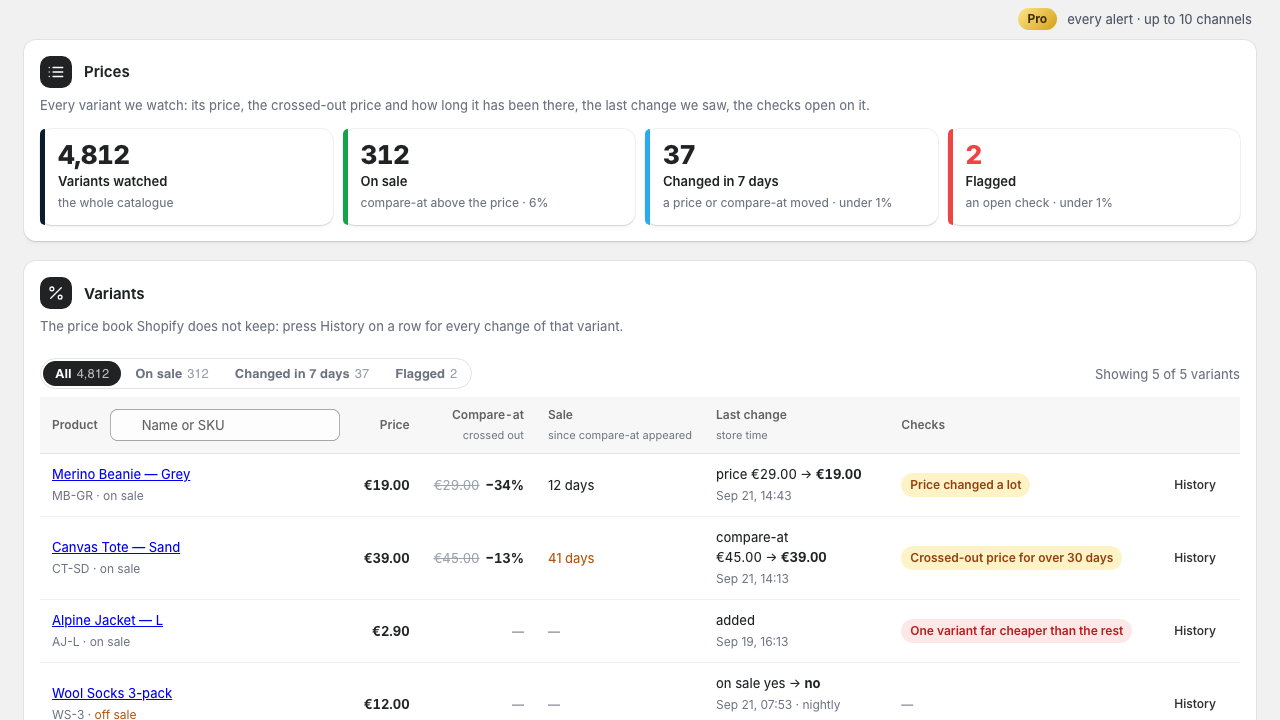Click 'One variant far cheaper than the rest' badge
This screenshot has width=1280, height=720.
[x=1016, y=631]
